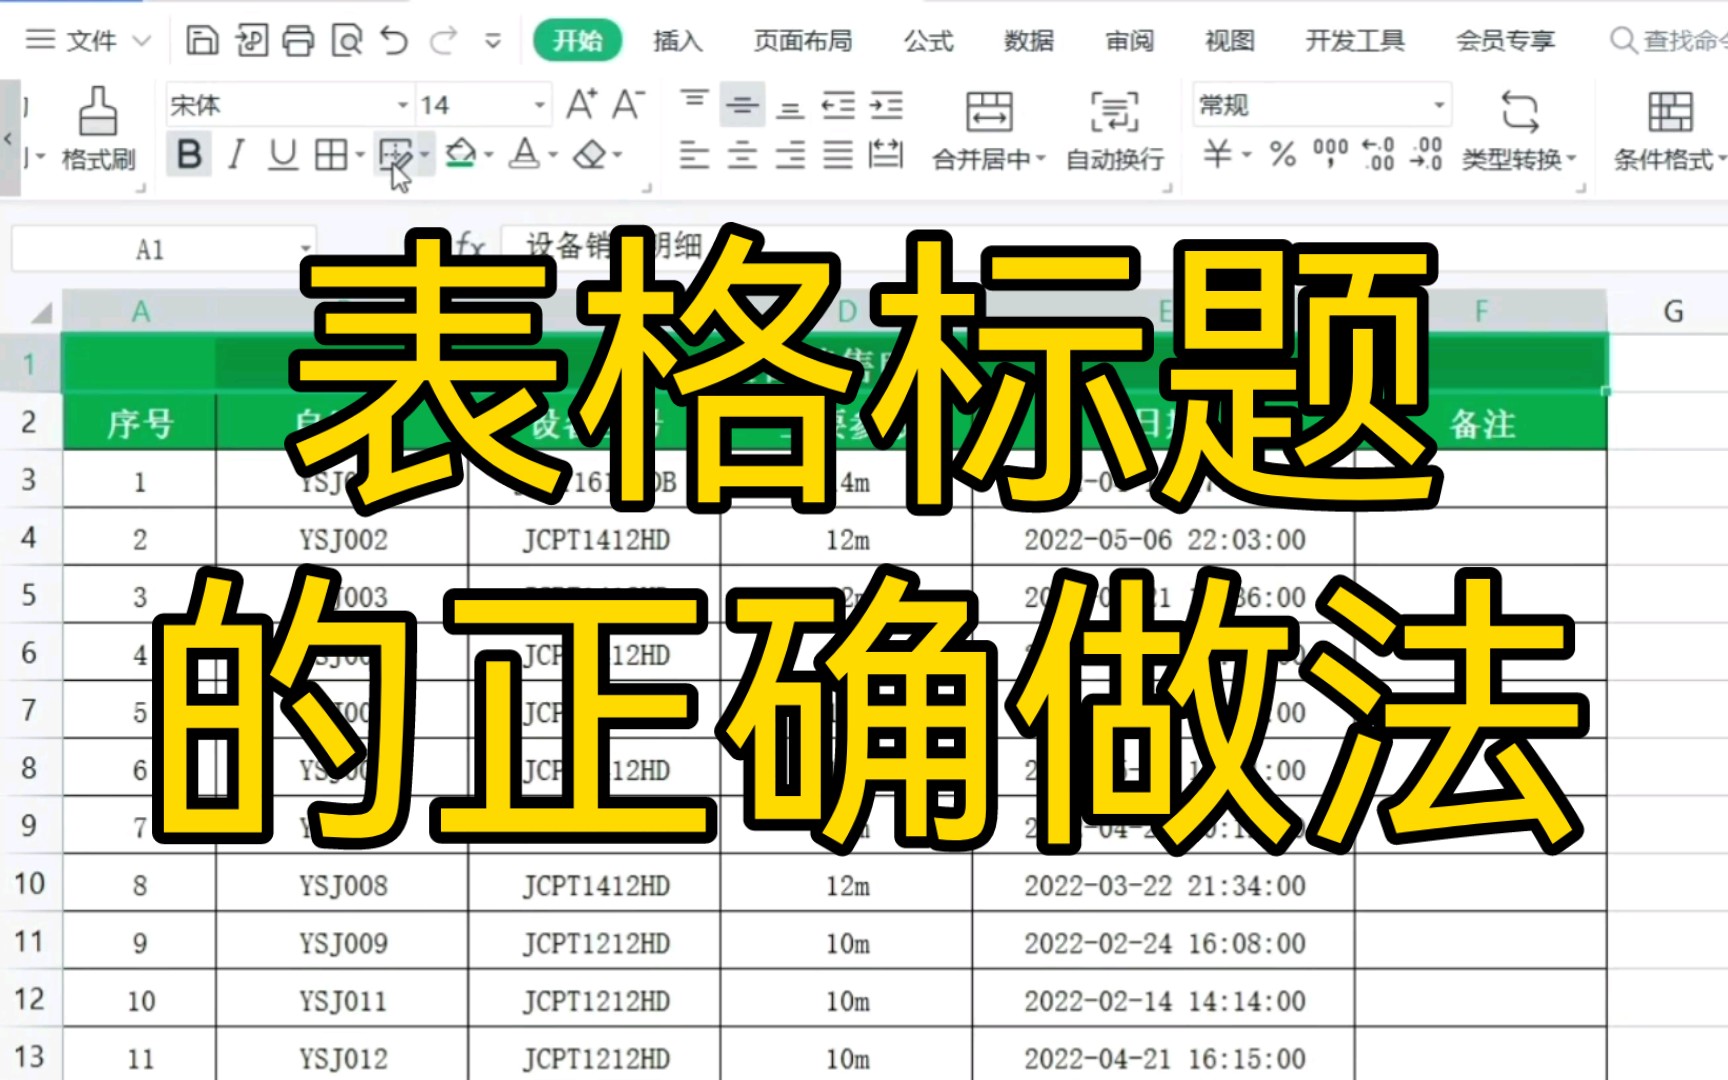Activate the 格式刷 format painter

click(98, 129)
